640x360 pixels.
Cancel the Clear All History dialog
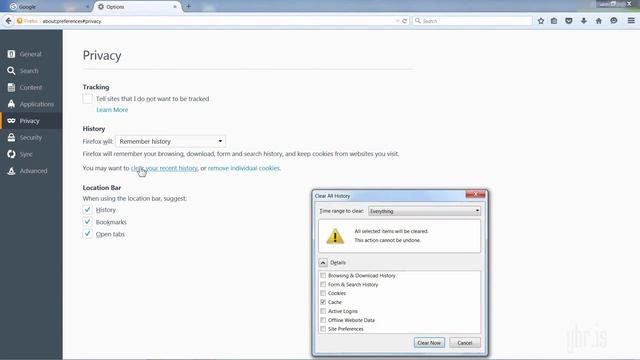click(465, 343)
